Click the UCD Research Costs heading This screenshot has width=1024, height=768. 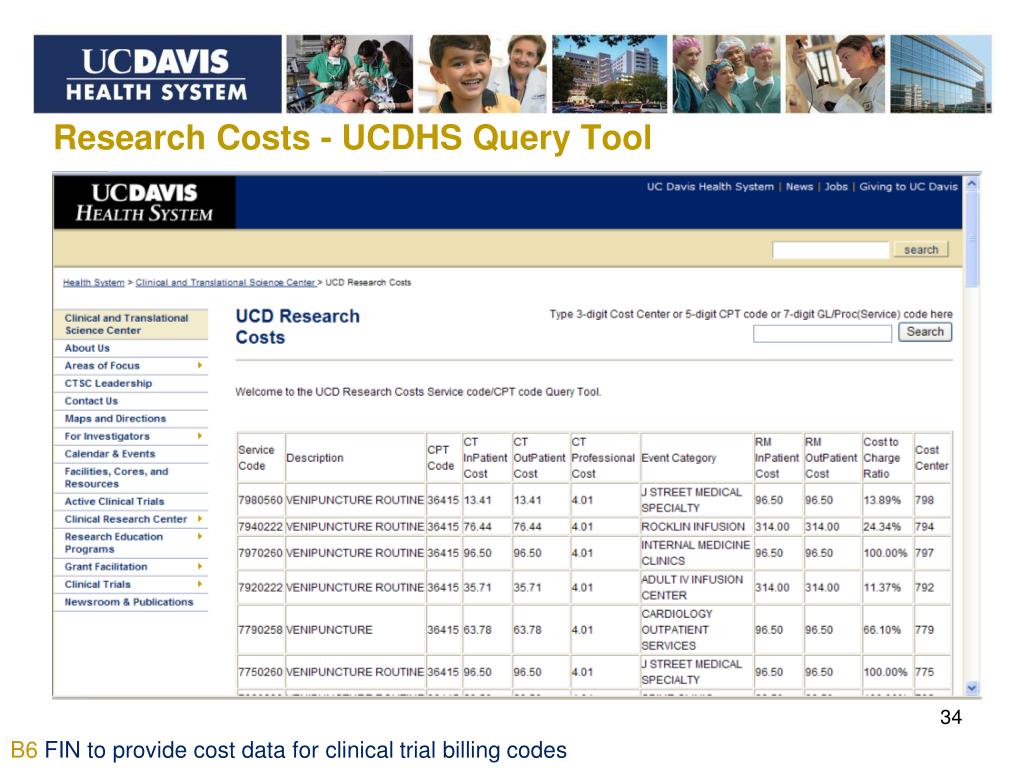pos(297,327)
